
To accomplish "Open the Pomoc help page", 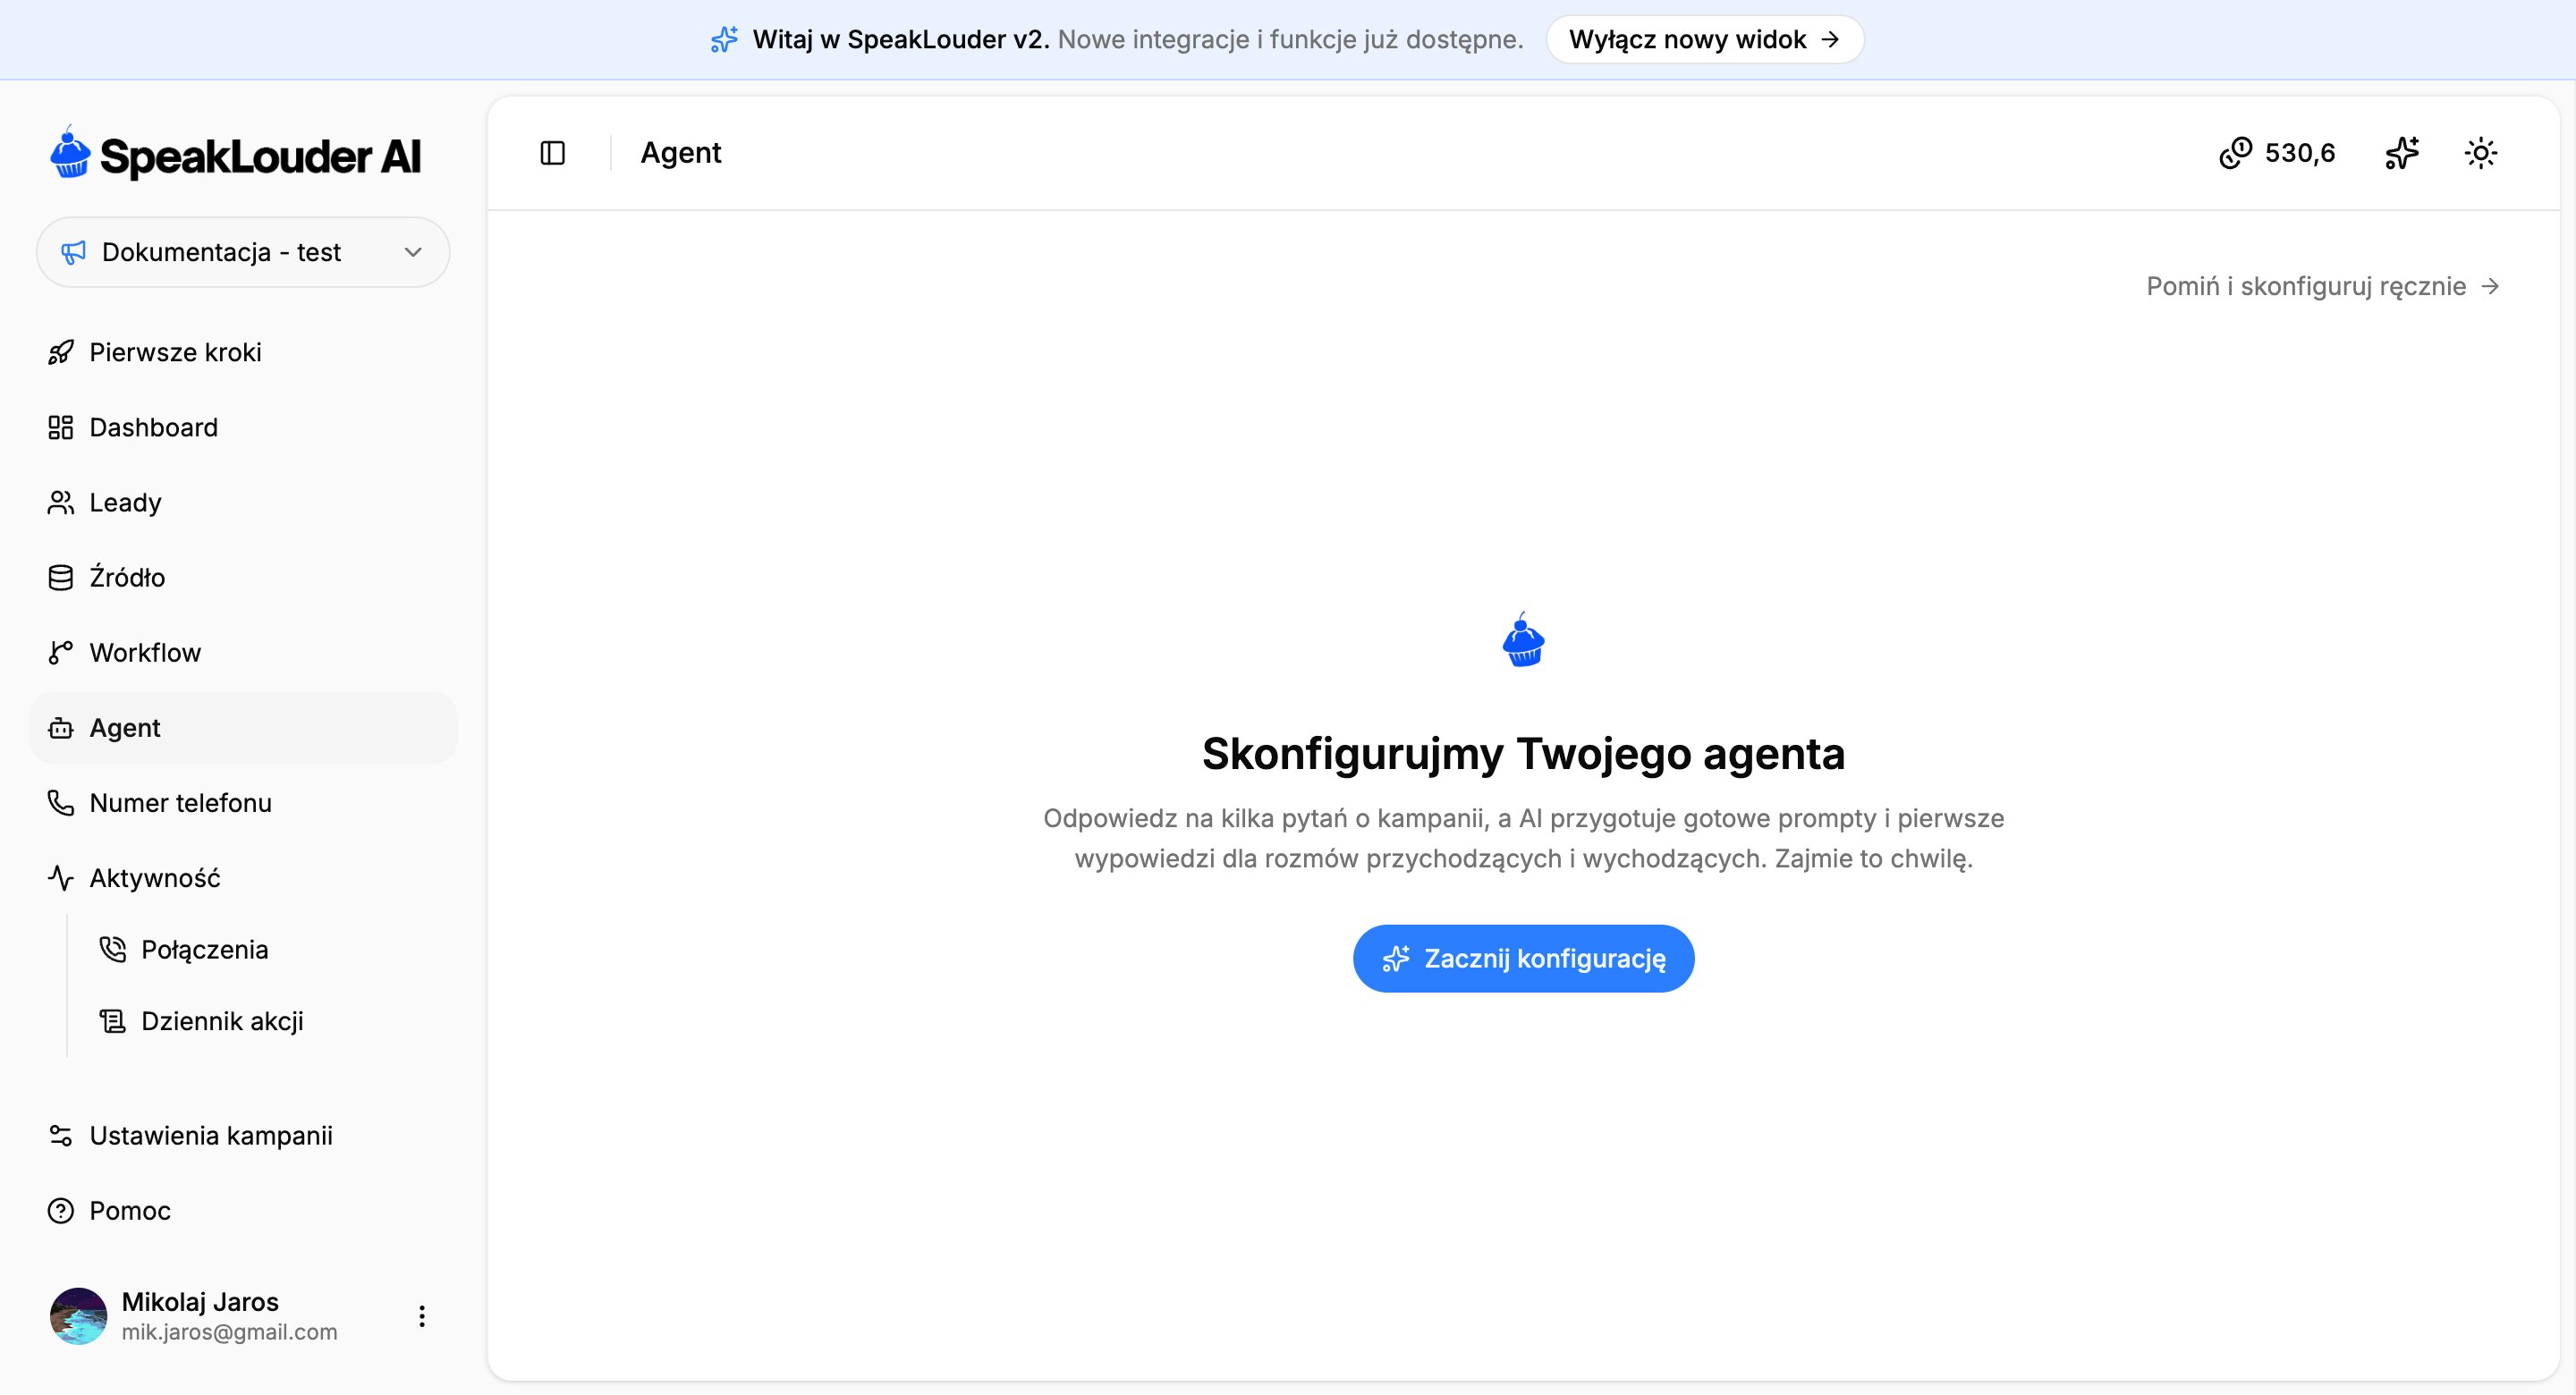I will 243,1211.
